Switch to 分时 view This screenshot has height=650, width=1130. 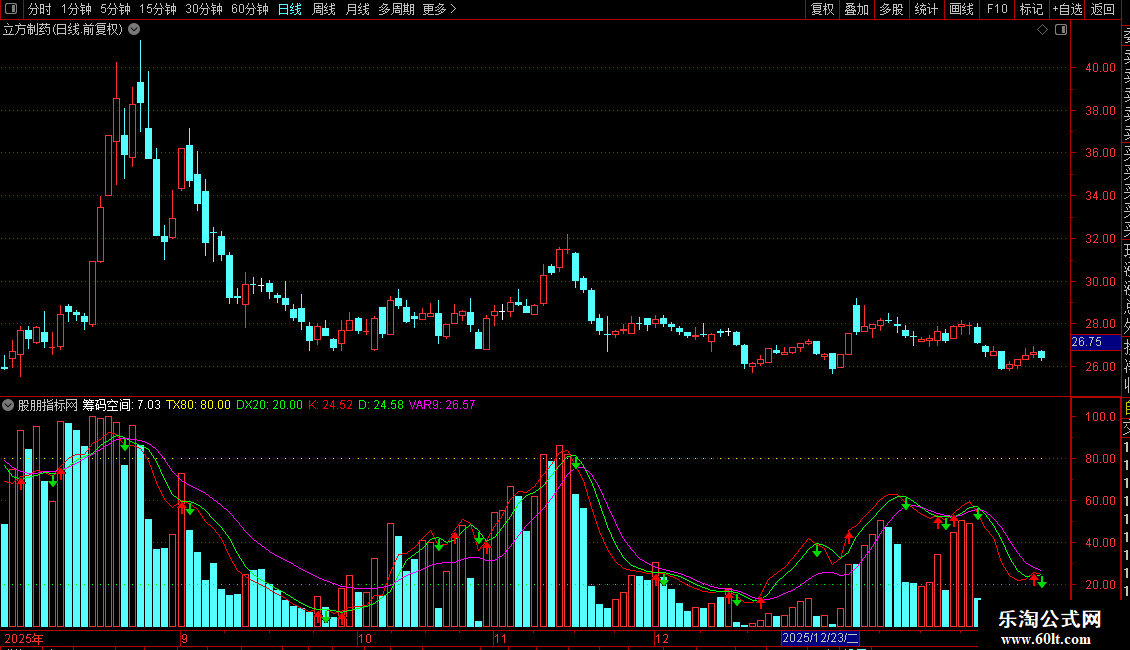pyautogui.click(x=39, y=9)
